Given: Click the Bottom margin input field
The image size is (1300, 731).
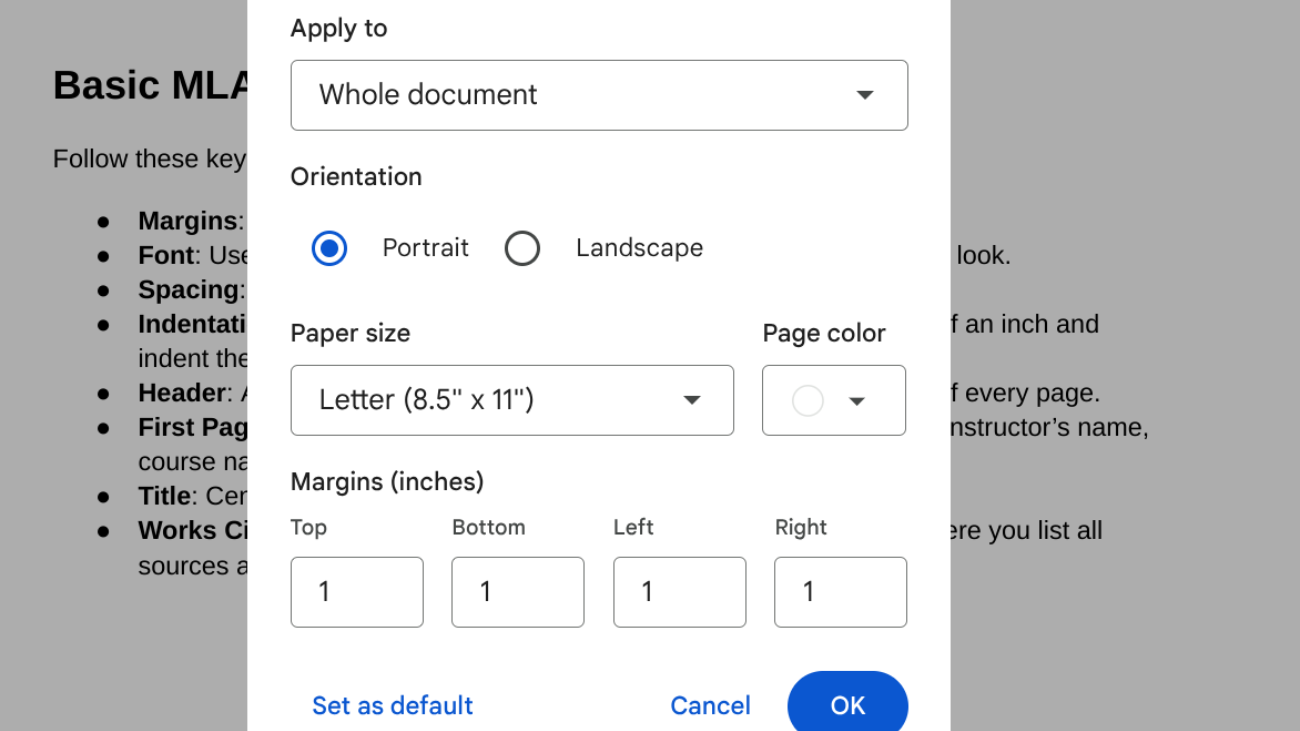Looking at the screenshot, I should (x=517, y=592).
